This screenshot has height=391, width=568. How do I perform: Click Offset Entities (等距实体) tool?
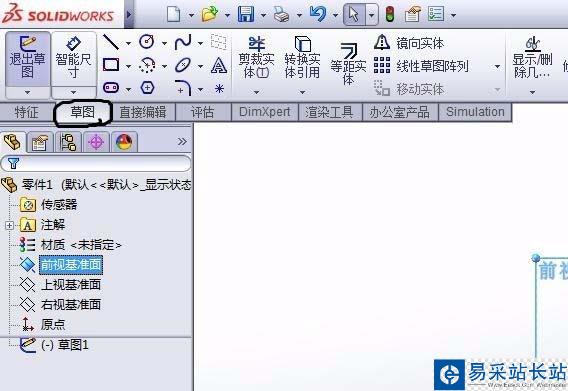coord(348,65)
